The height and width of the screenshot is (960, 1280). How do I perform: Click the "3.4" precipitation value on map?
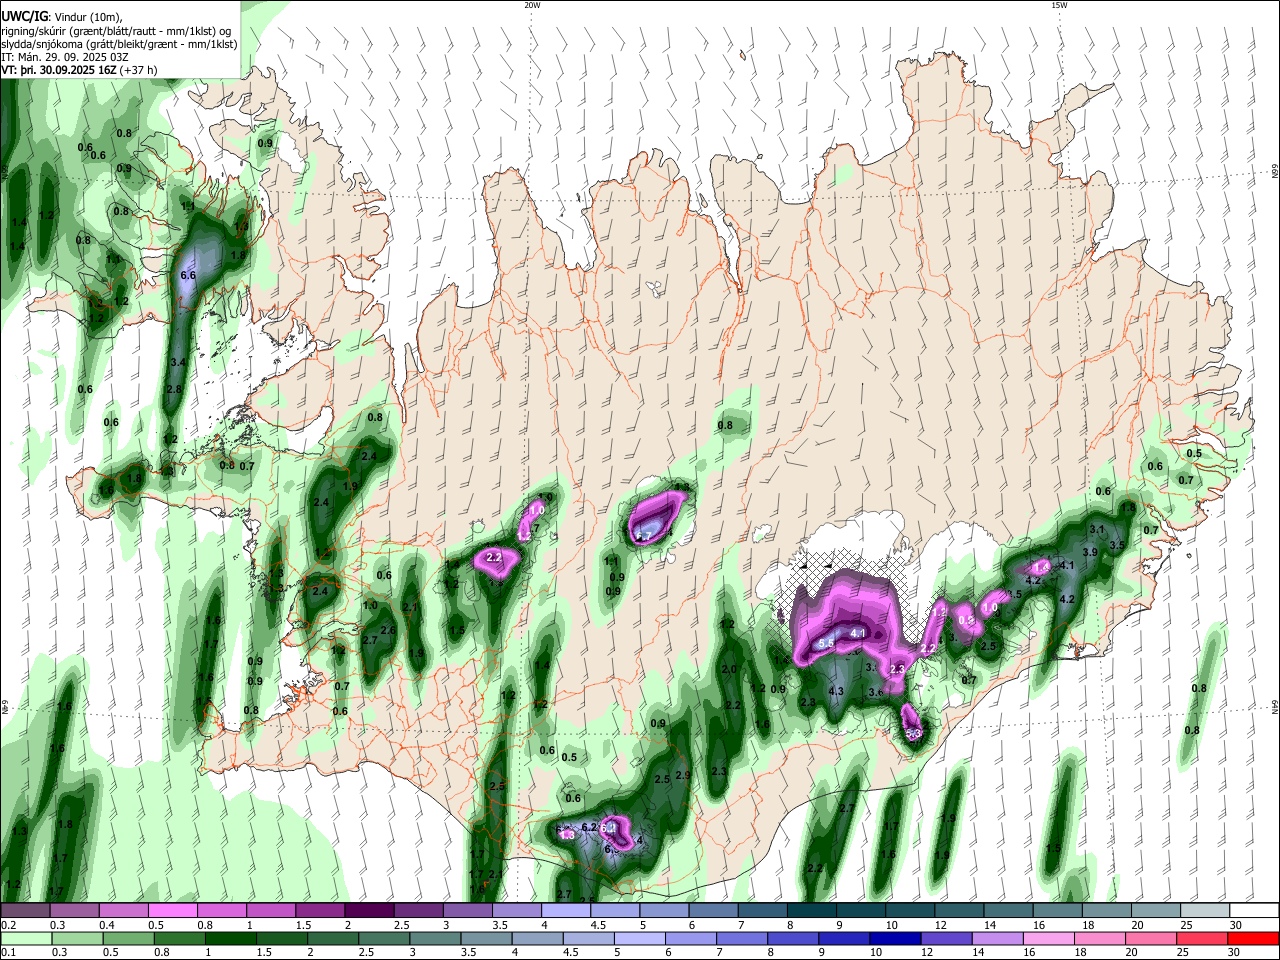click(179, 362)
